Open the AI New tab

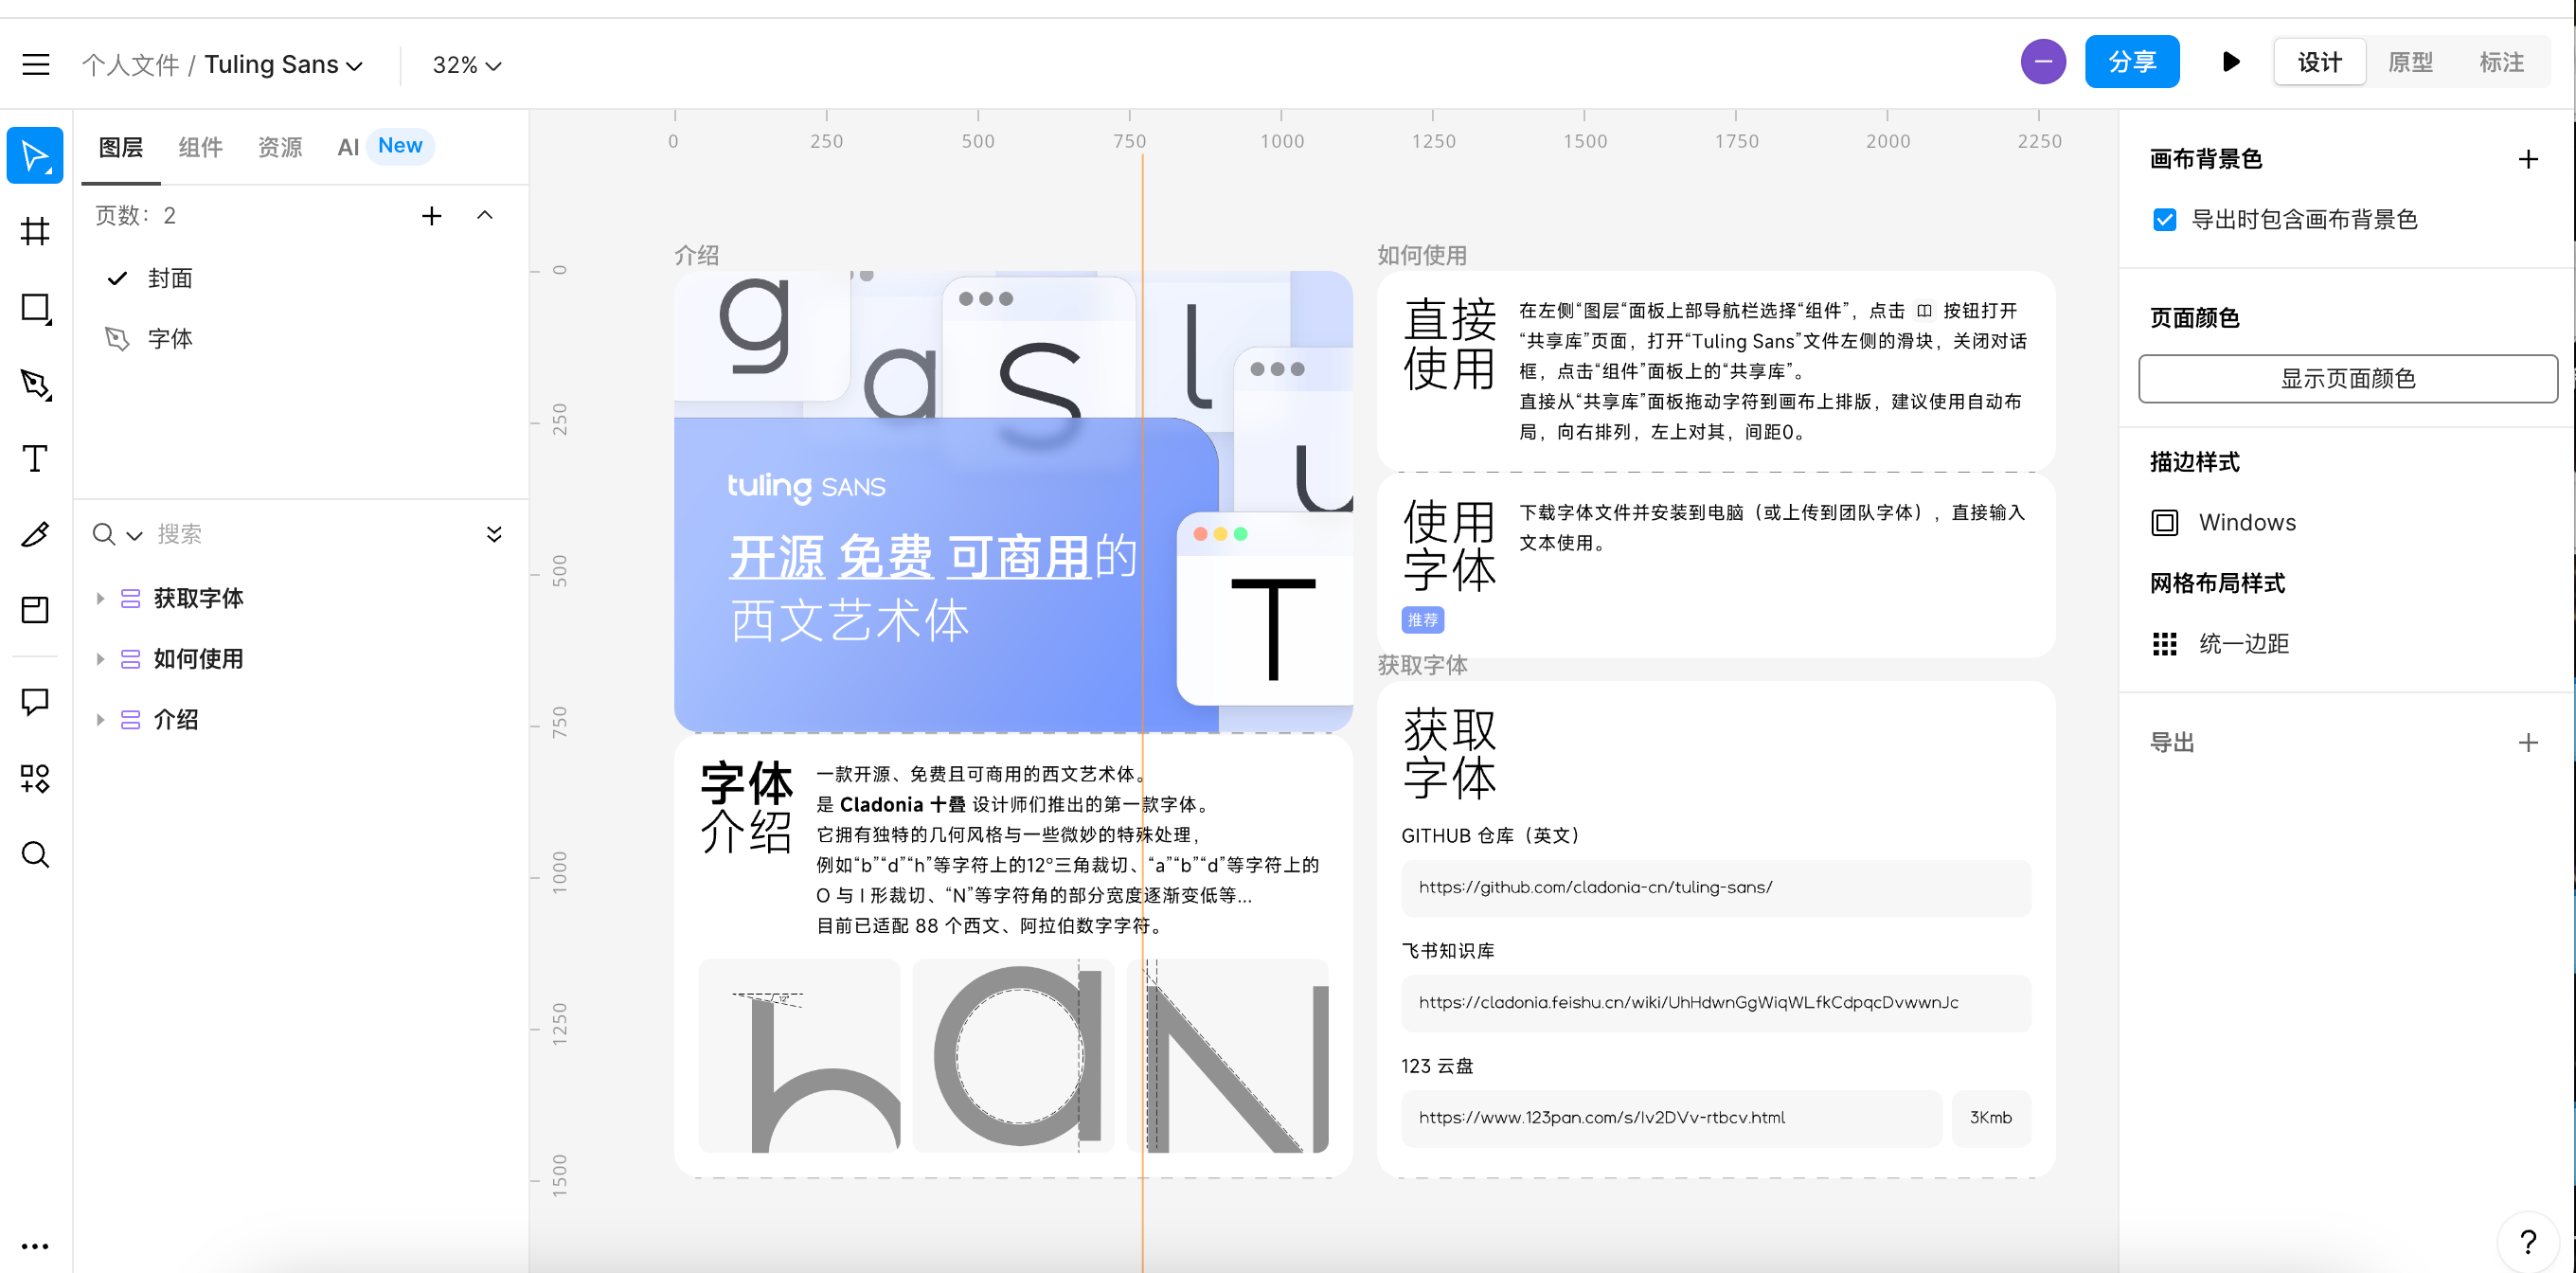click(385, 147)
